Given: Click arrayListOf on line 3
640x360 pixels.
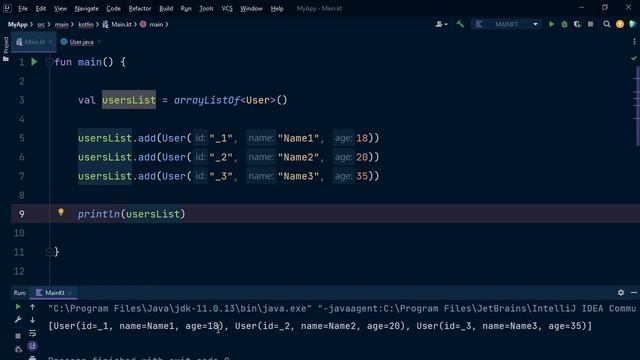Looking at the screenshot, I should click(x=207, y=100).
